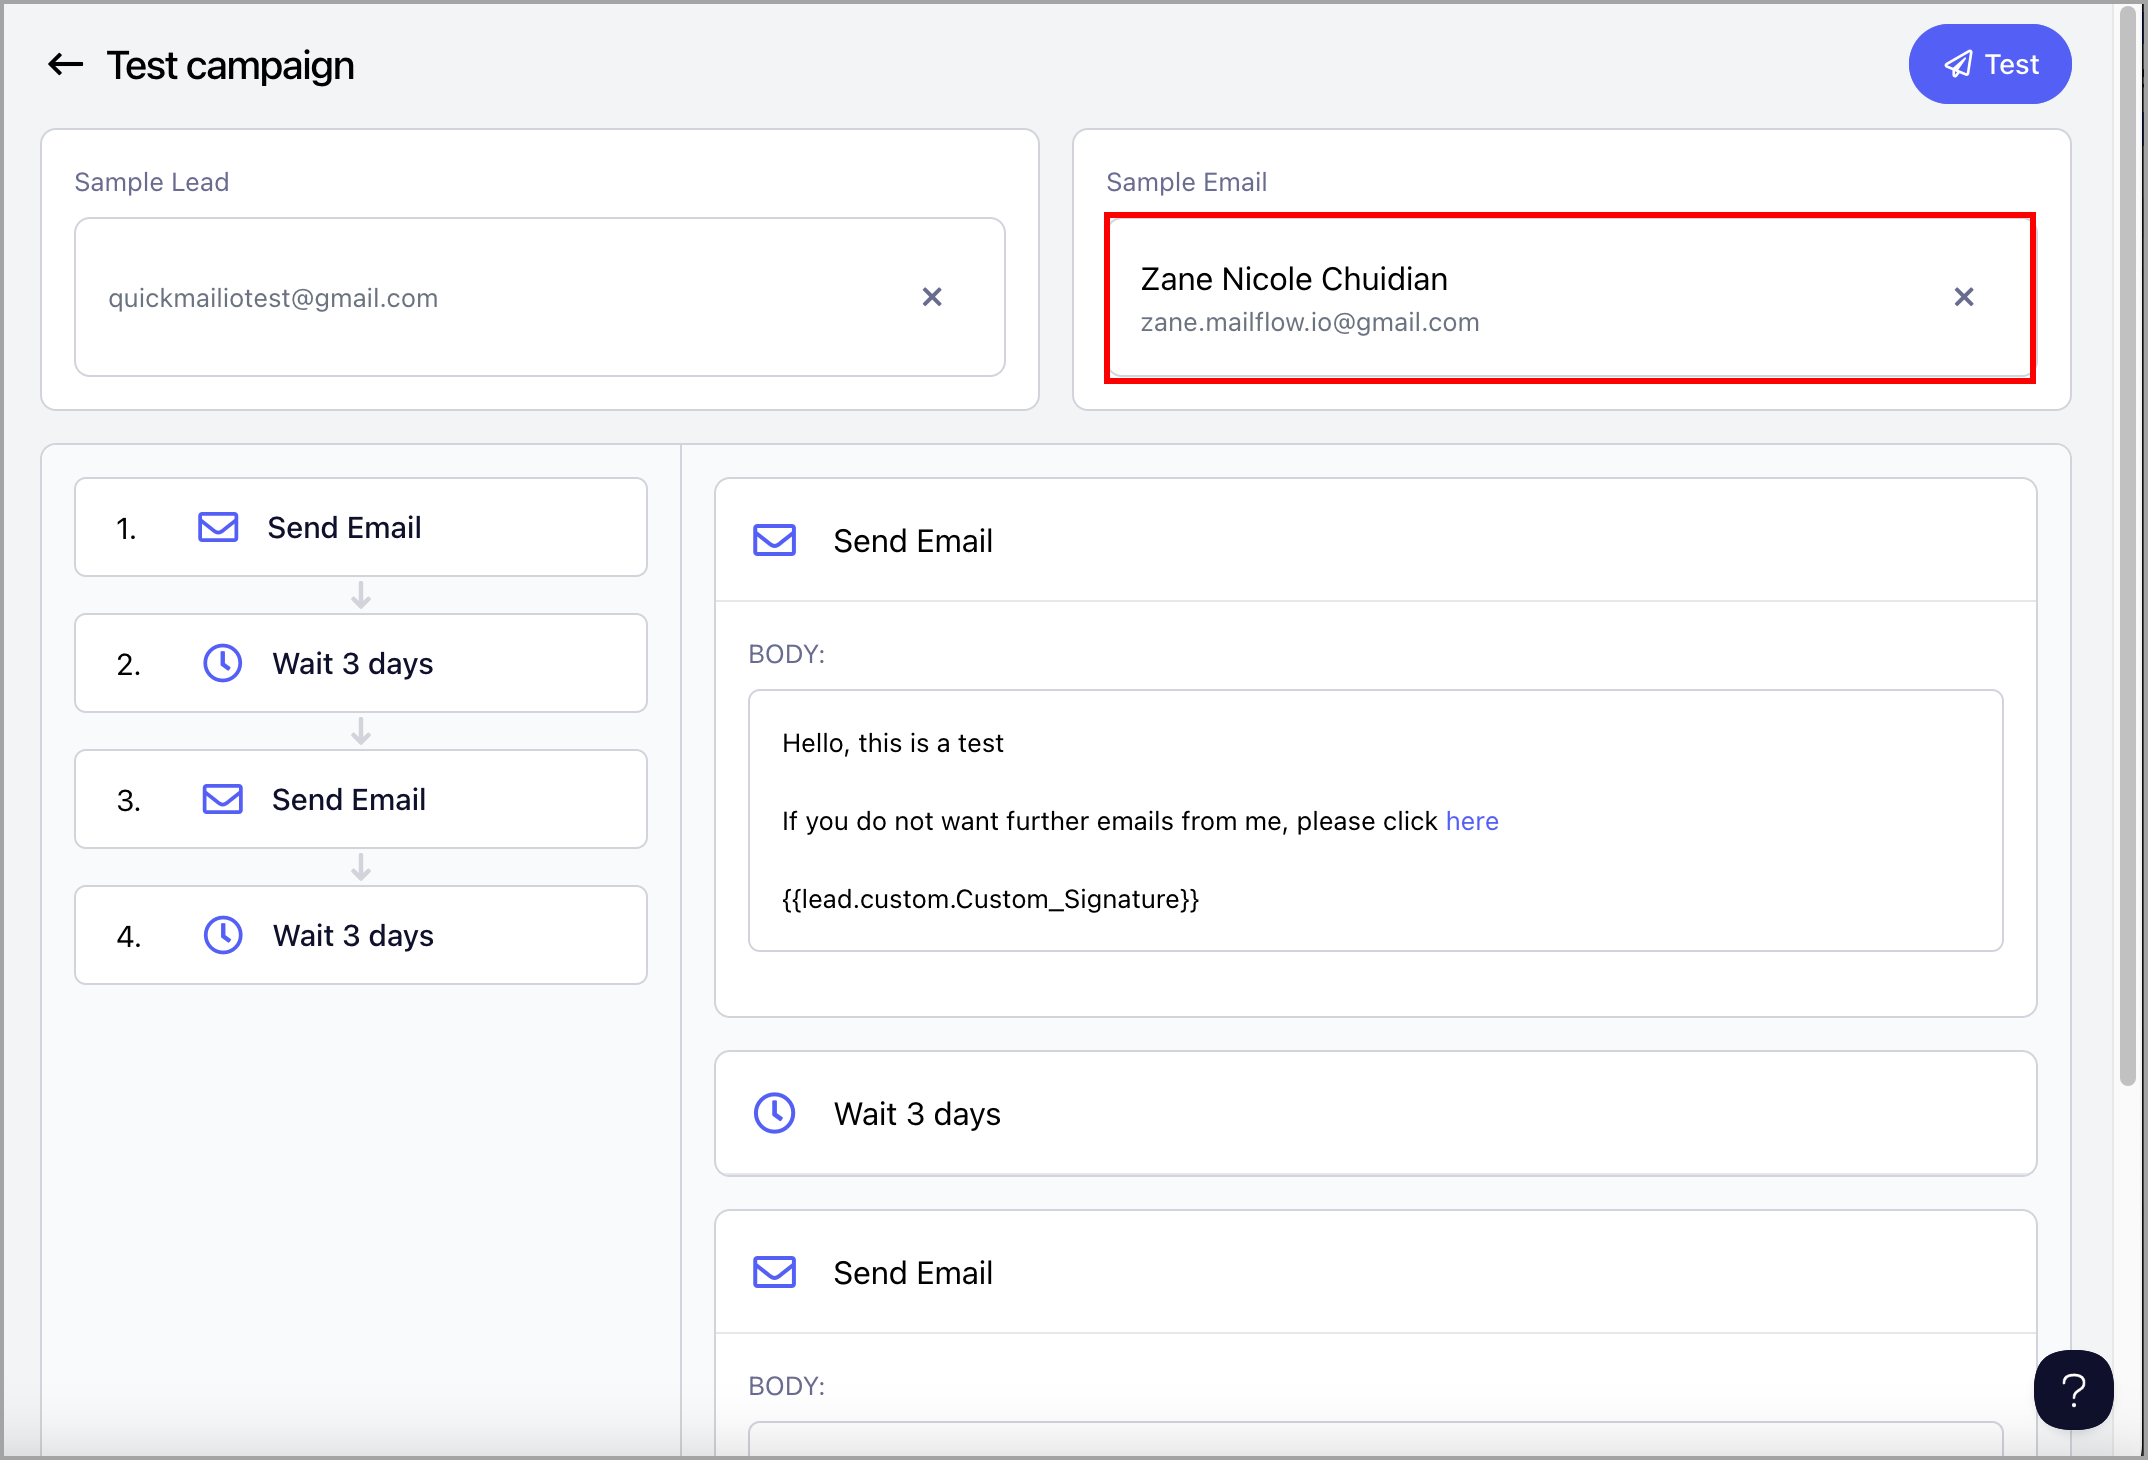This screenshot has width=2148, height=1460.
Task: Click the Sample Lead label
Action: click(x=152, y=182)
